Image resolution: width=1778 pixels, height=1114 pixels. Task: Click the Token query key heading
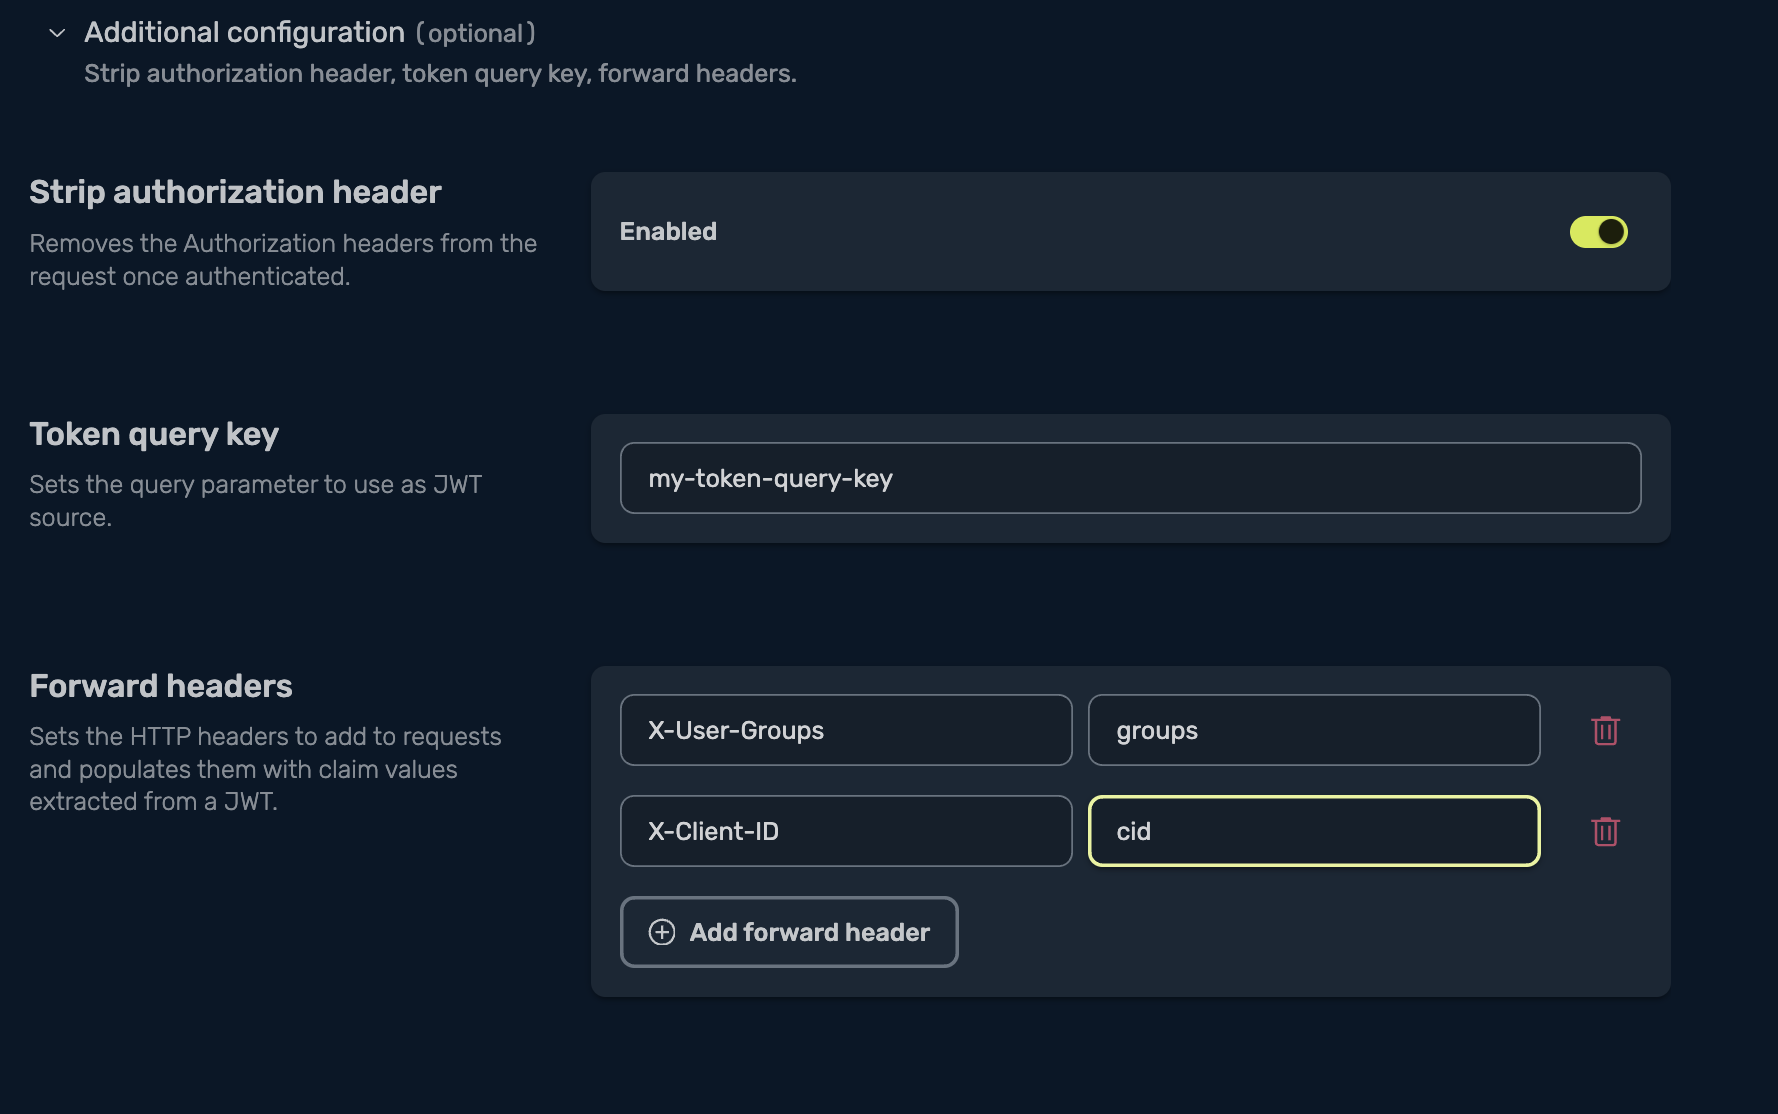pyautogui.click(x=154, y=434)
